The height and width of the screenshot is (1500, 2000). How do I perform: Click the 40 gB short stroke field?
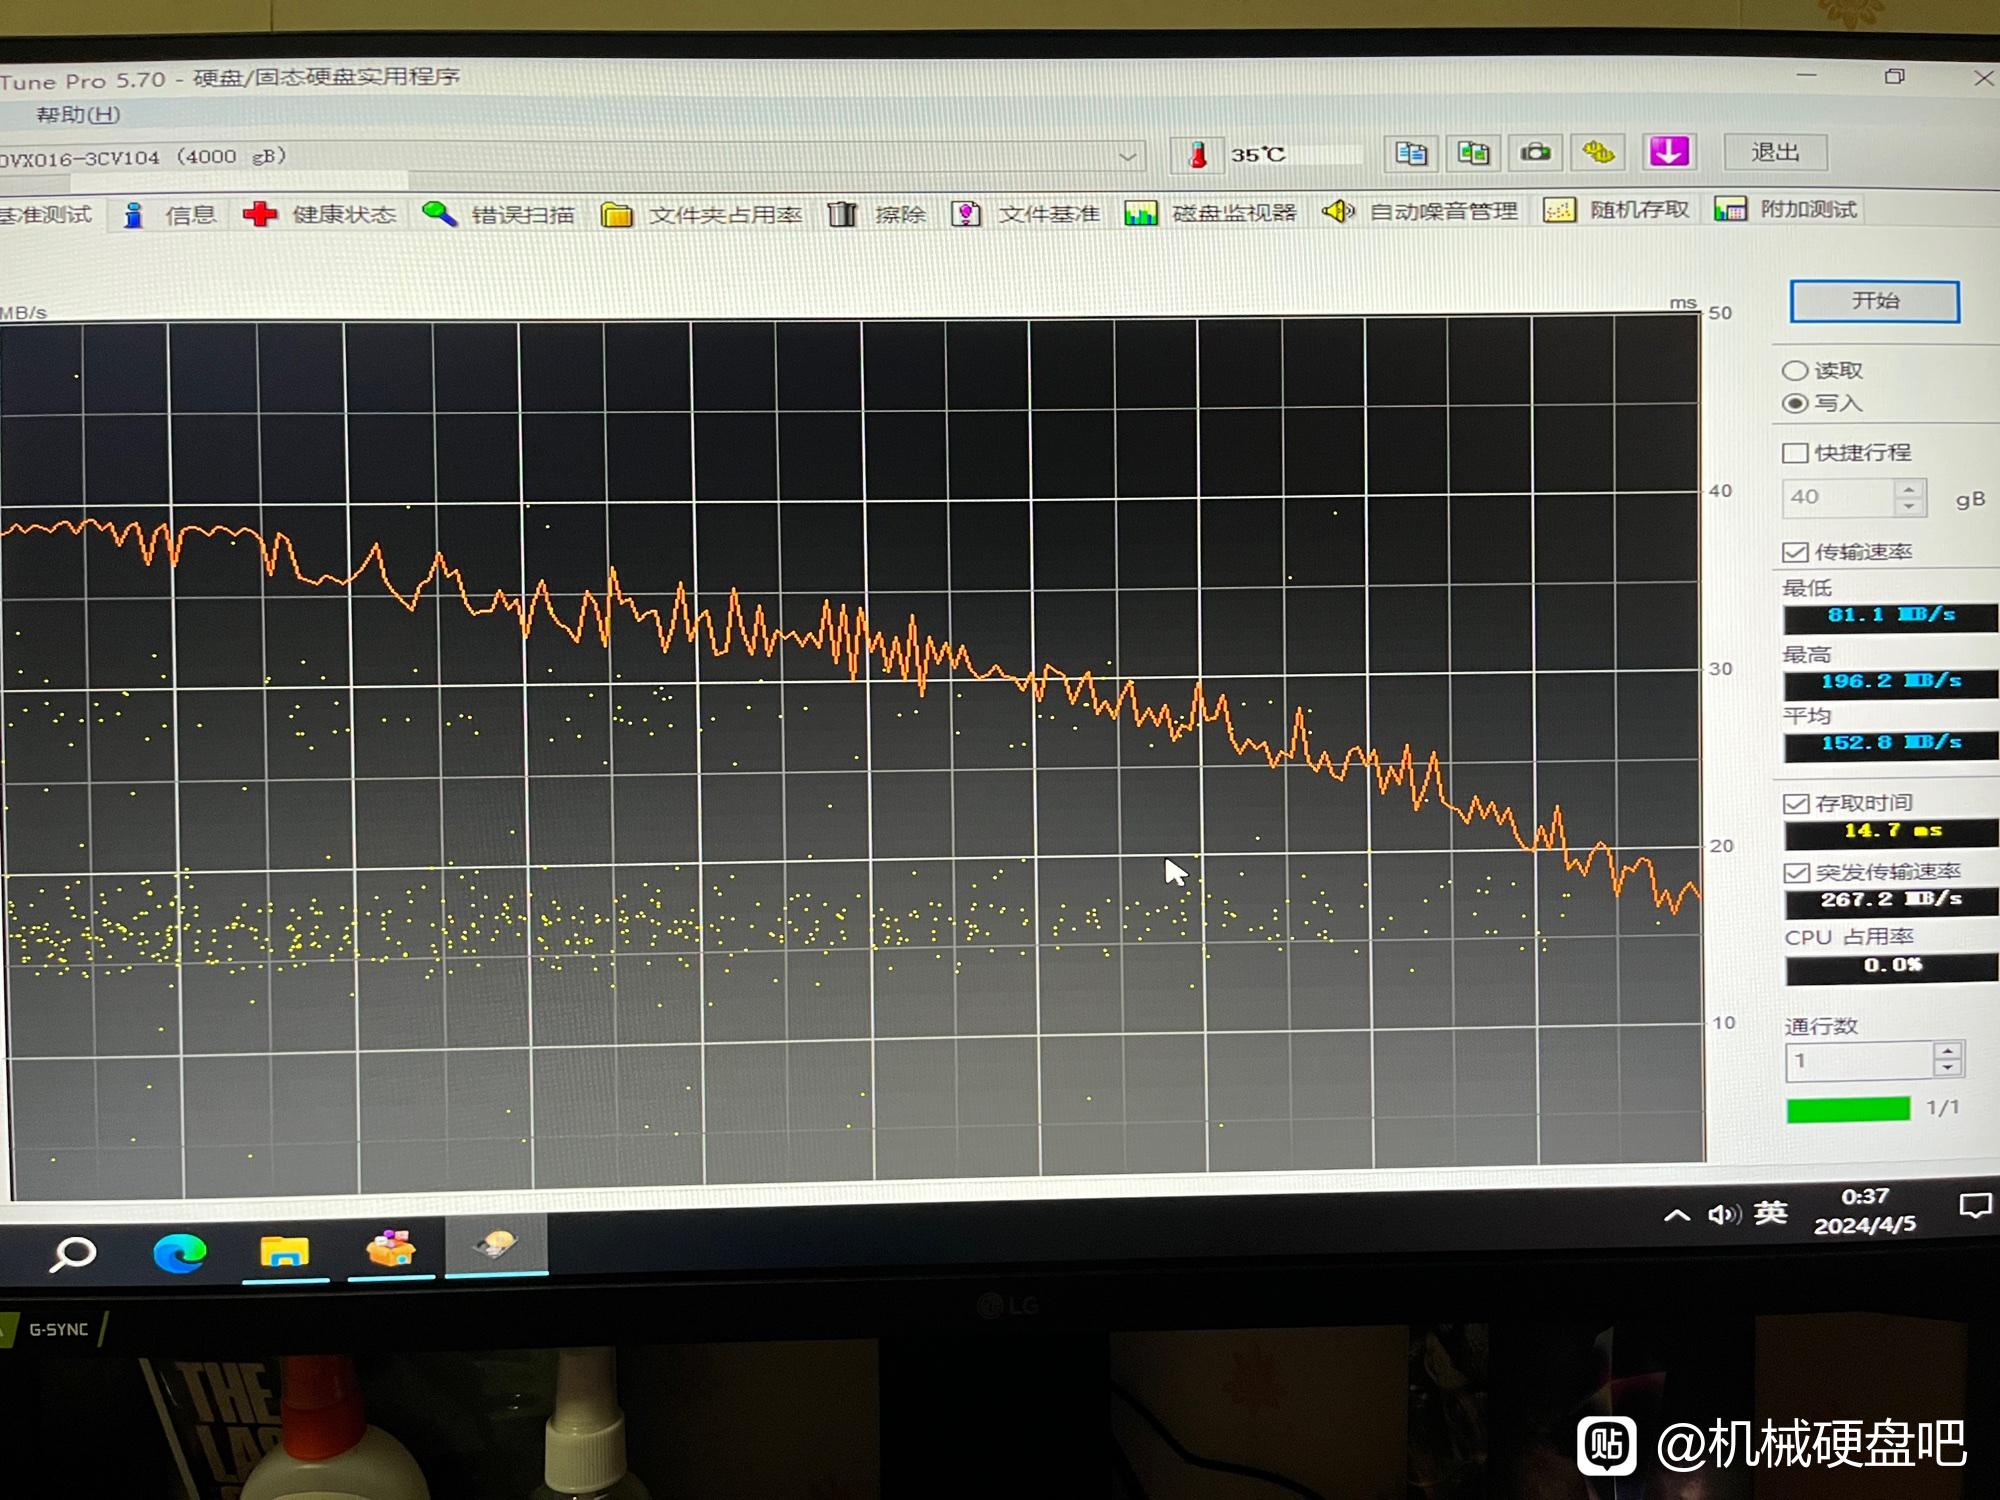pos(1839,498)
